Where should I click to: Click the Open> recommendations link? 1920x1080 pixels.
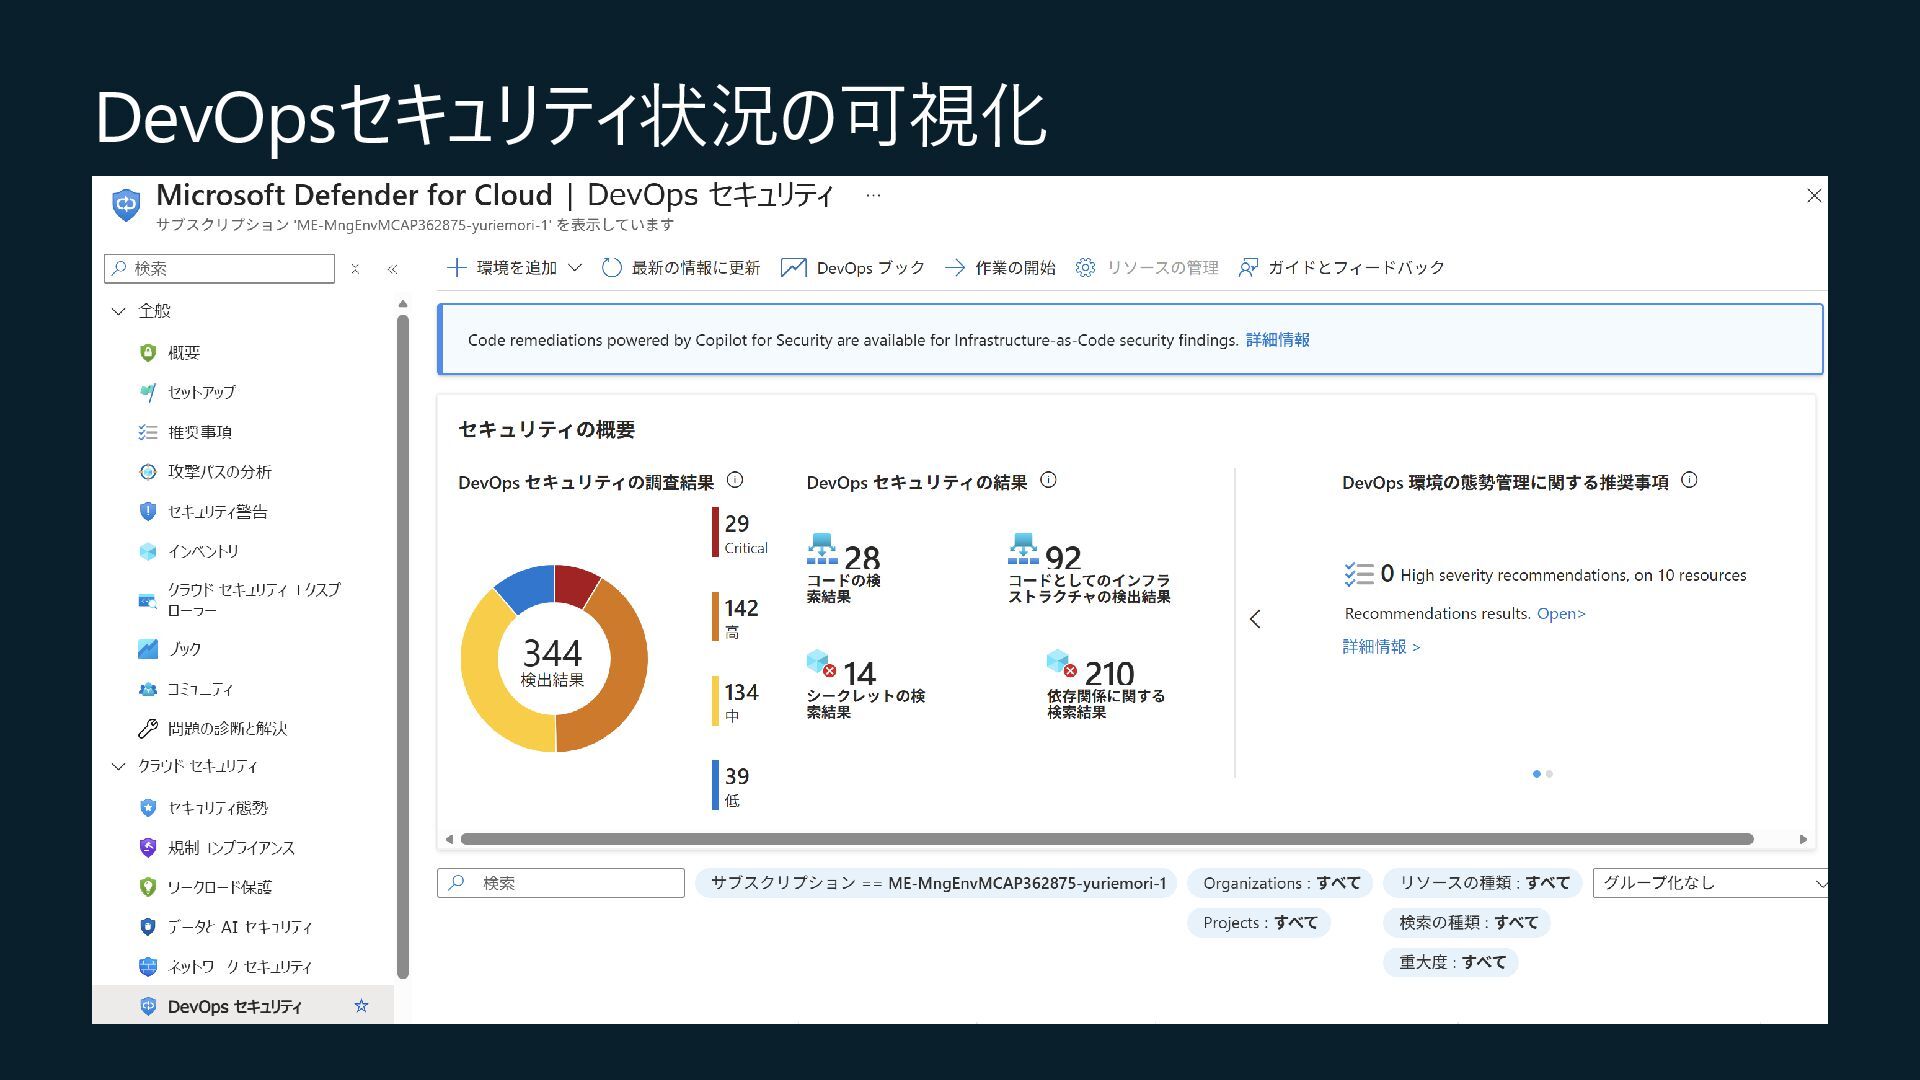pyautogui.click(x=1561, y=614)
